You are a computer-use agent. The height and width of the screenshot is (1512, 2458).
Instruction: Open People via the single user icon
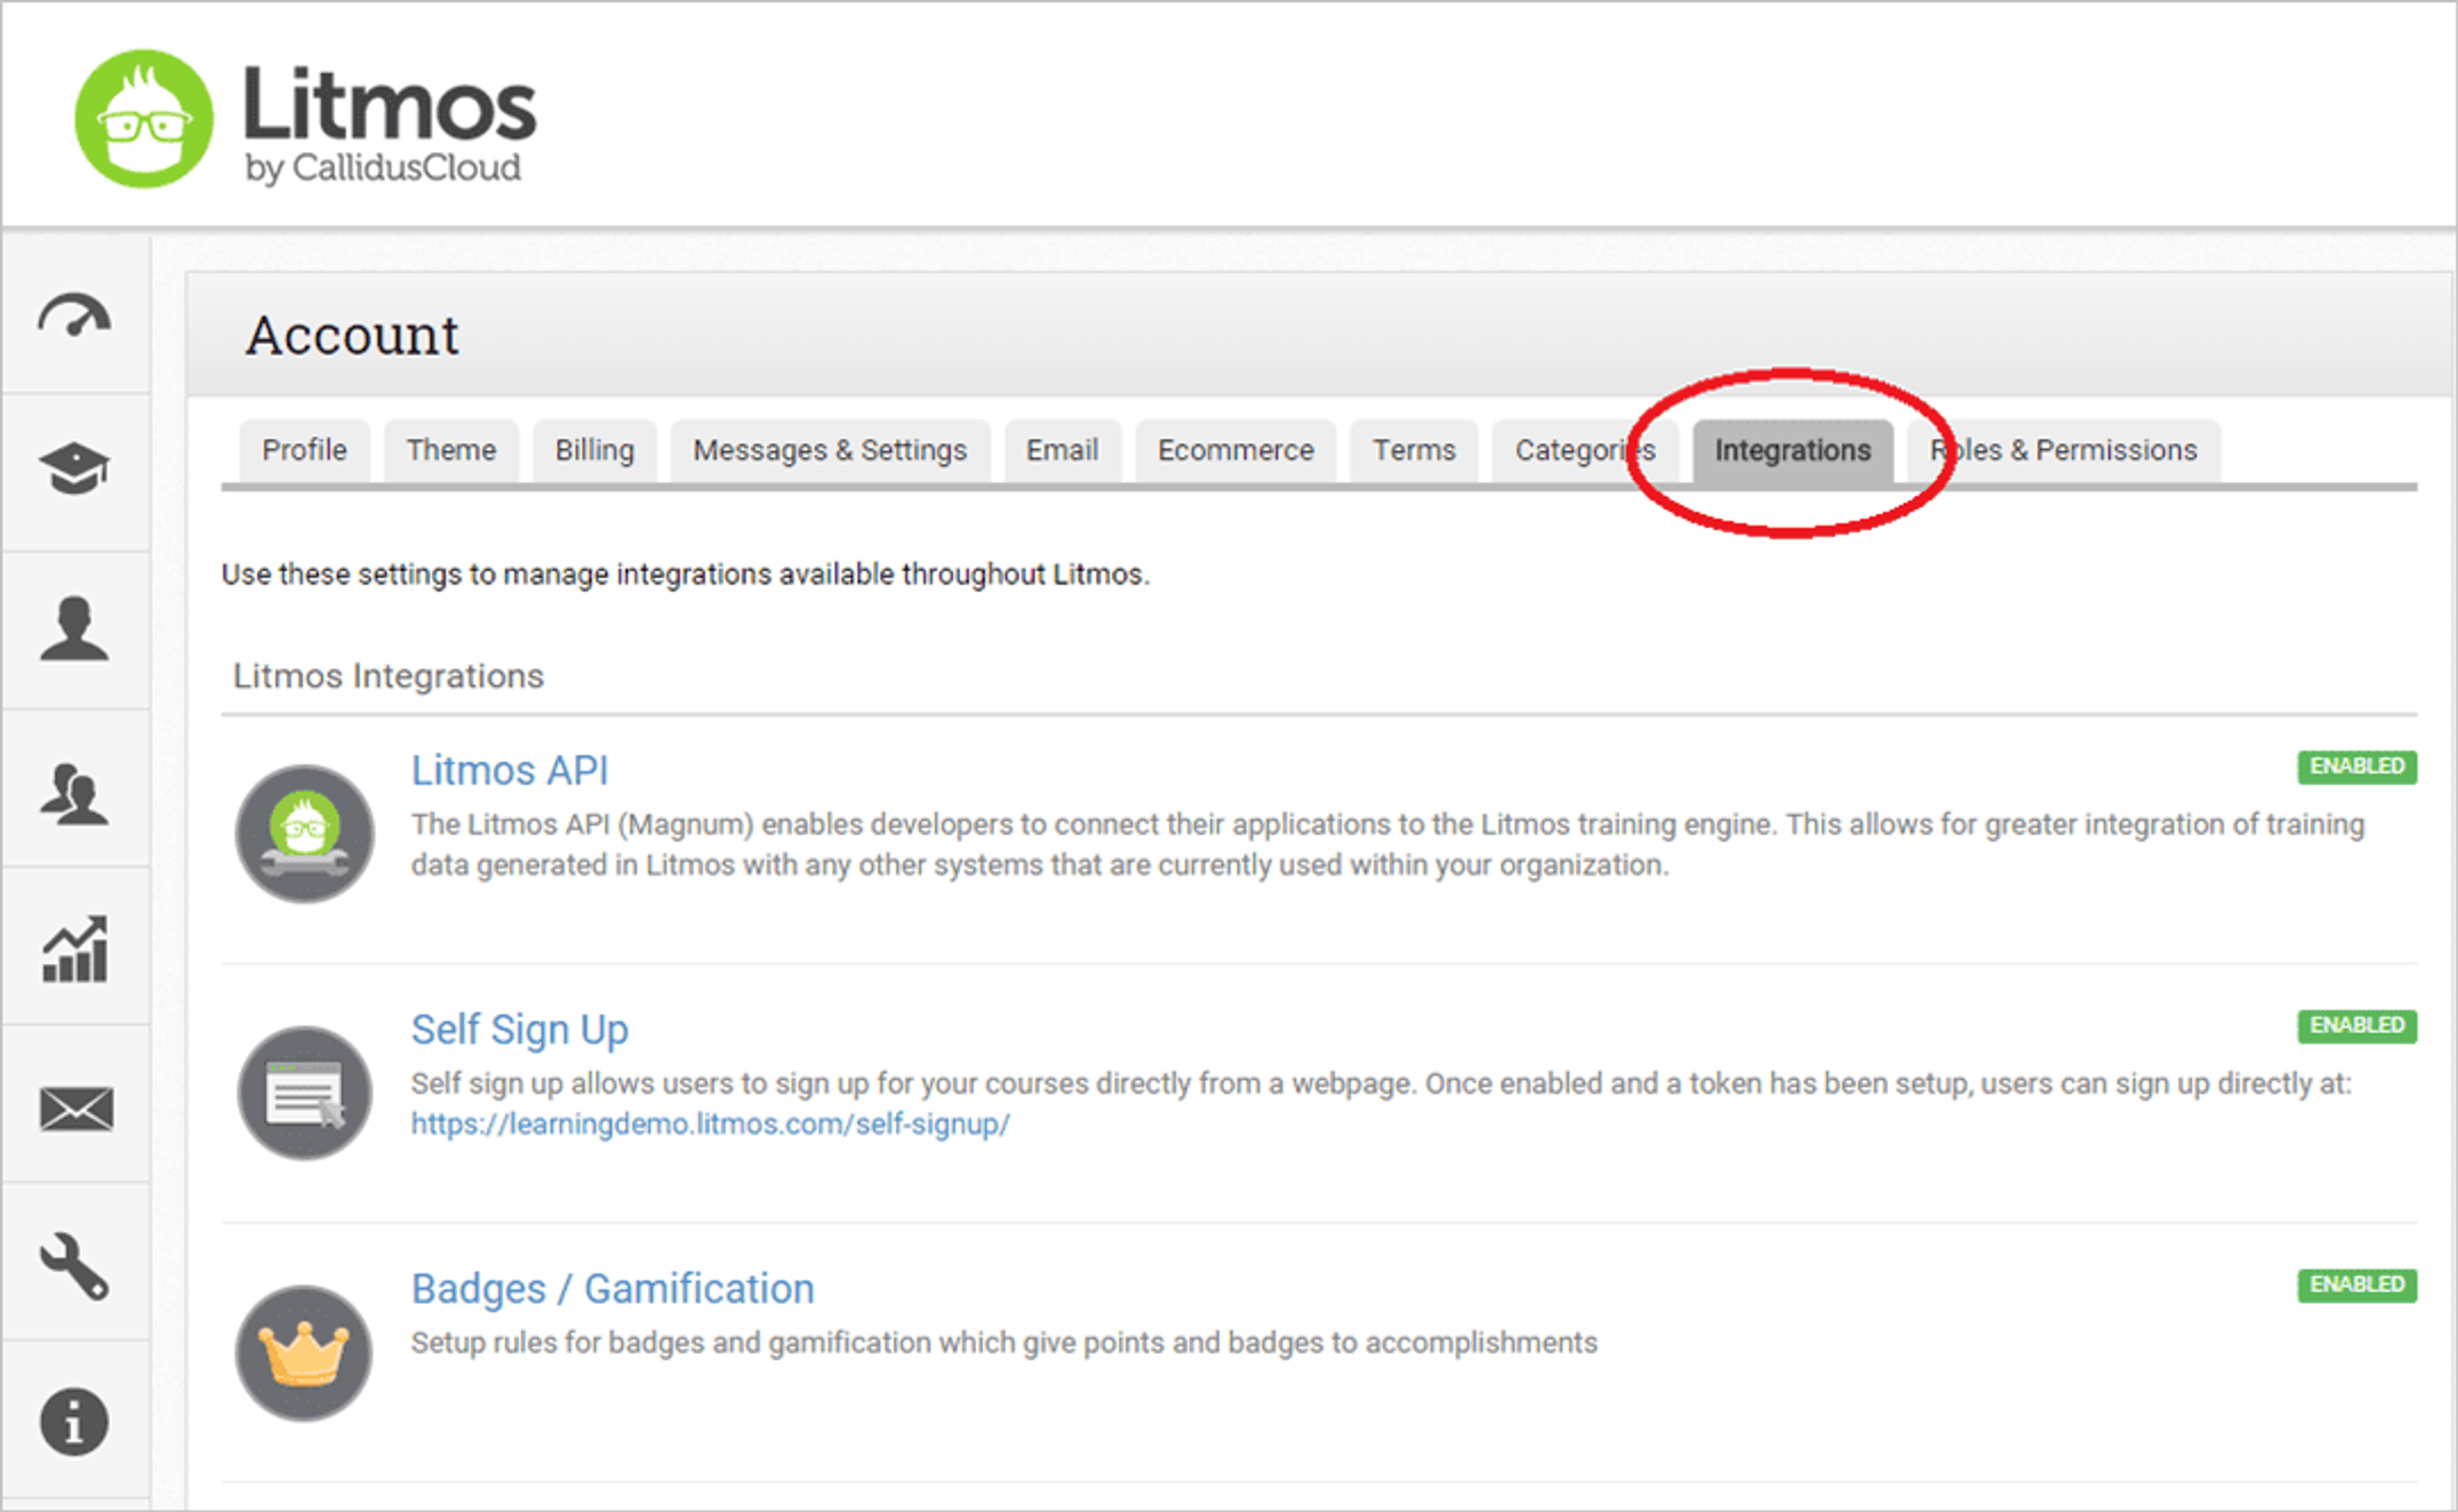tap(75, 629)
